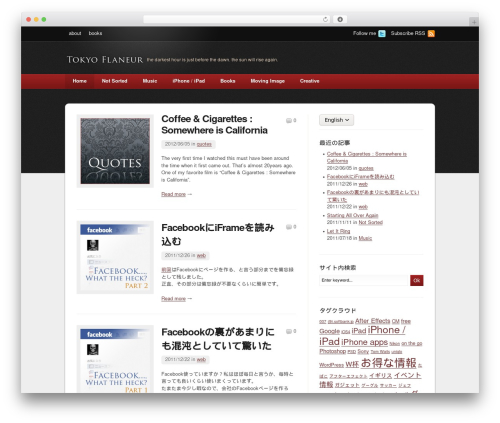Open the Books category menu
Viewport: 500px width, 423px height.
228,81
